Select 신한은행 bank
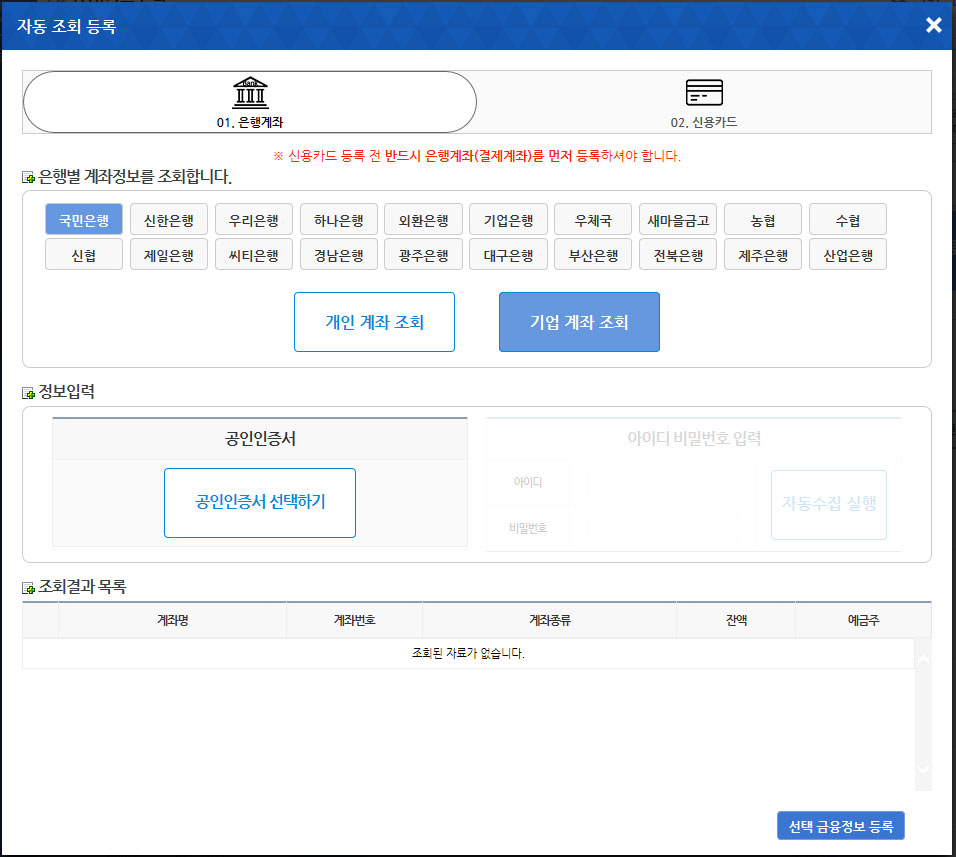 [169, 219]
